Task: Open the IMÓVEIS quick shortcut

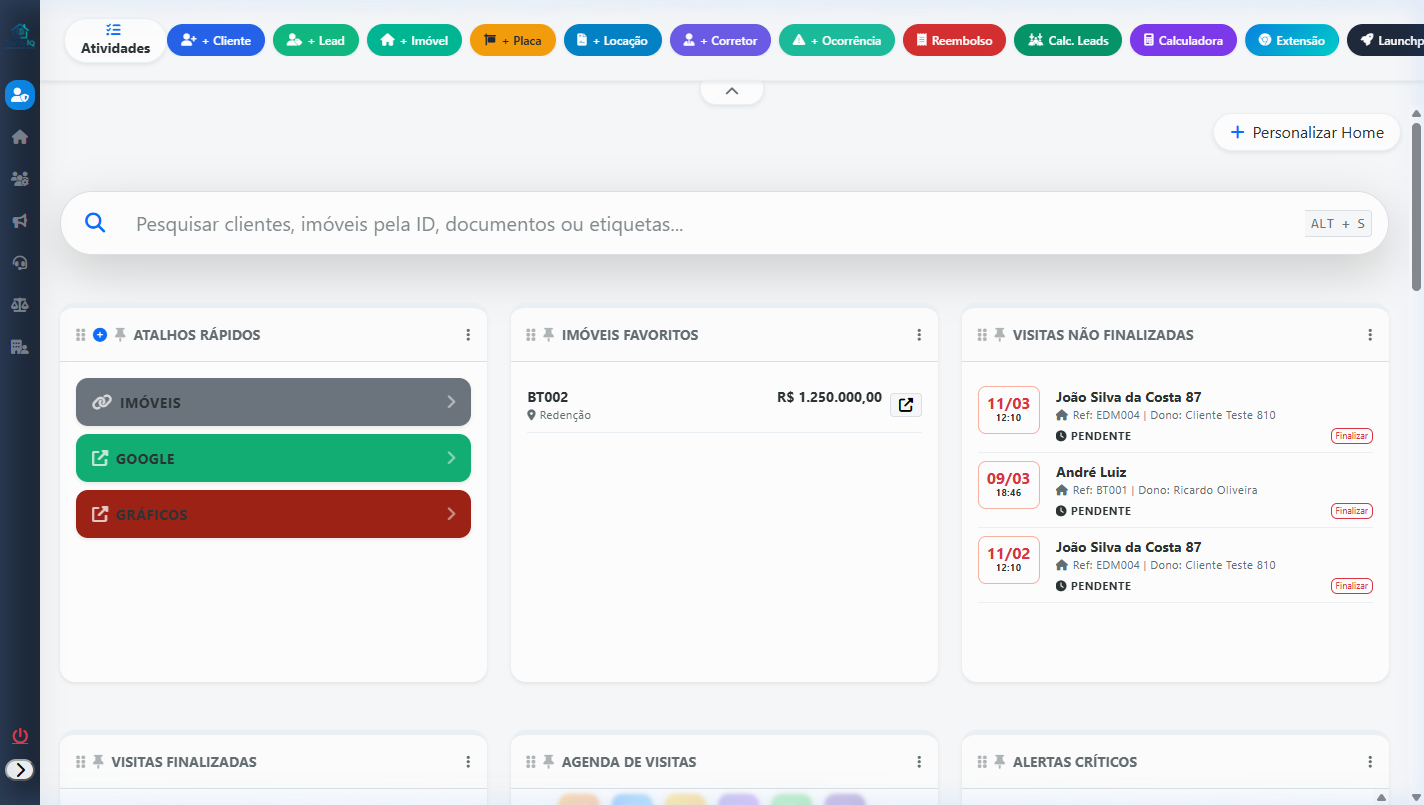Action: pyautogui.click(x=273, y=402)
